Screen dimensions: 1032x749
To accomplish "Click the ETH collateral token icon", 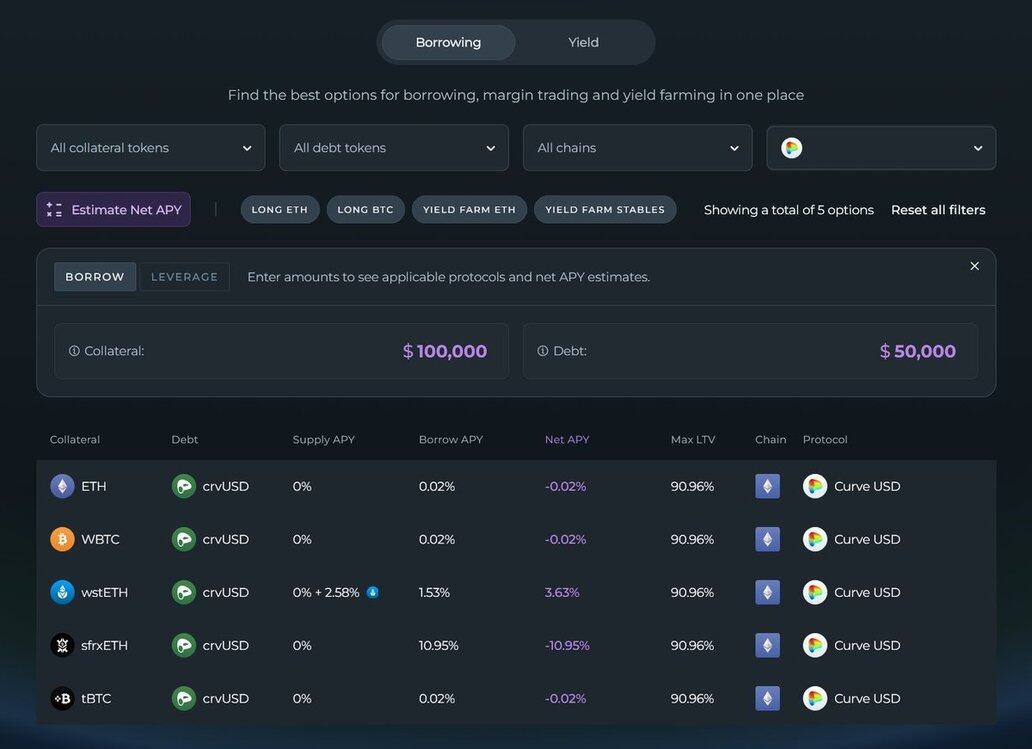I will point(62,486).
